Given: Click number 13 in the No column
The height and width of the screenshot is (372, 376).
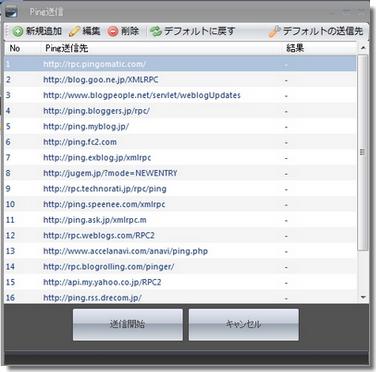Looking at the screenshot, I should point(10,251).
